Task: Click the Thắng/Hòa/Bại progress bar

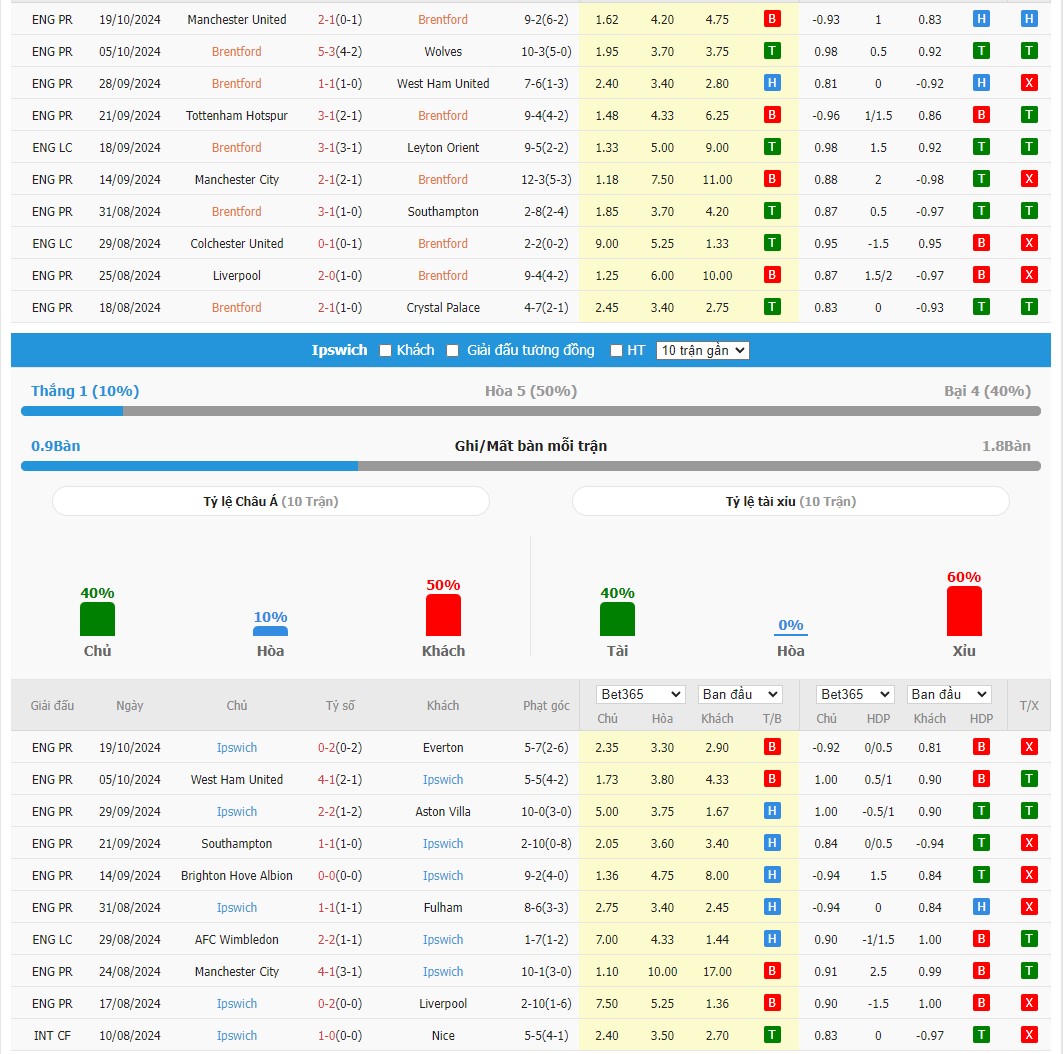Action: [x=531, y=411]
